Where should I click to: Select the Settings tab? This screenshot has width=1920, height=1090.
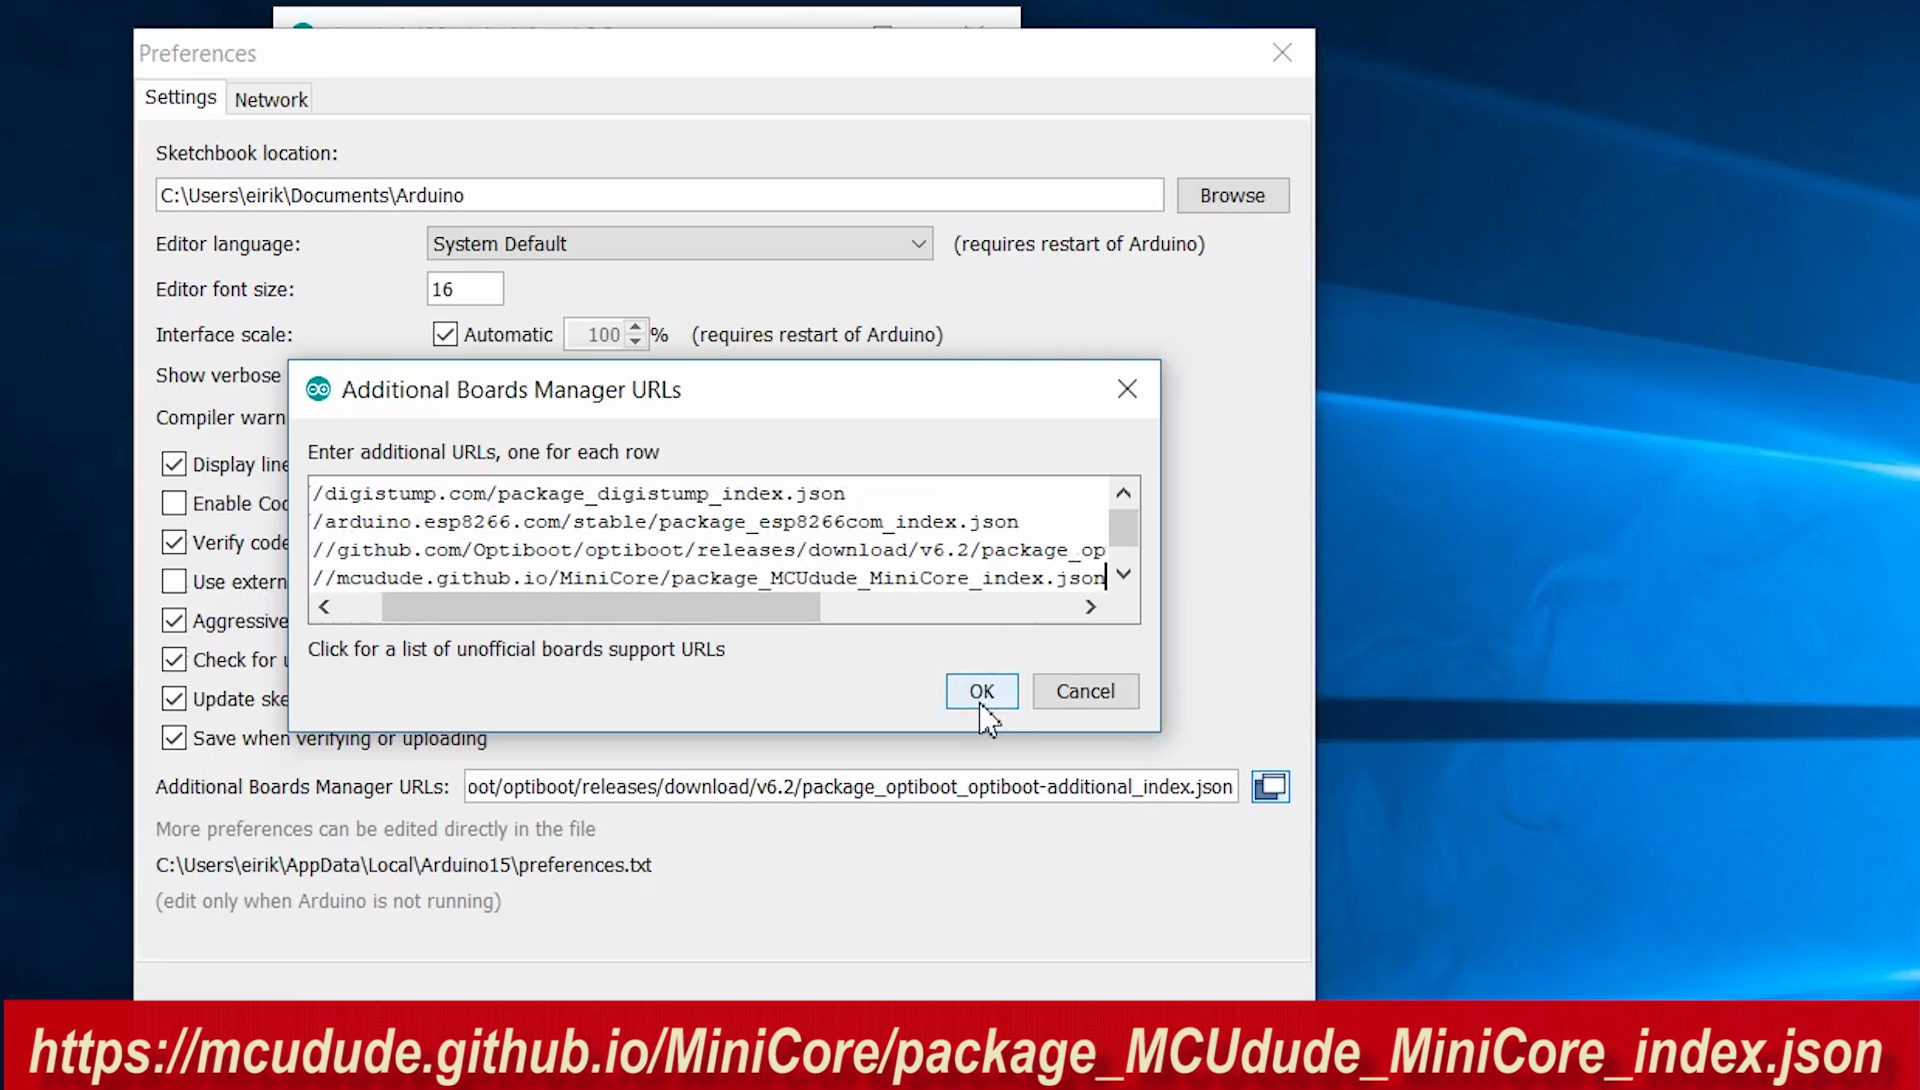(180, 98)
